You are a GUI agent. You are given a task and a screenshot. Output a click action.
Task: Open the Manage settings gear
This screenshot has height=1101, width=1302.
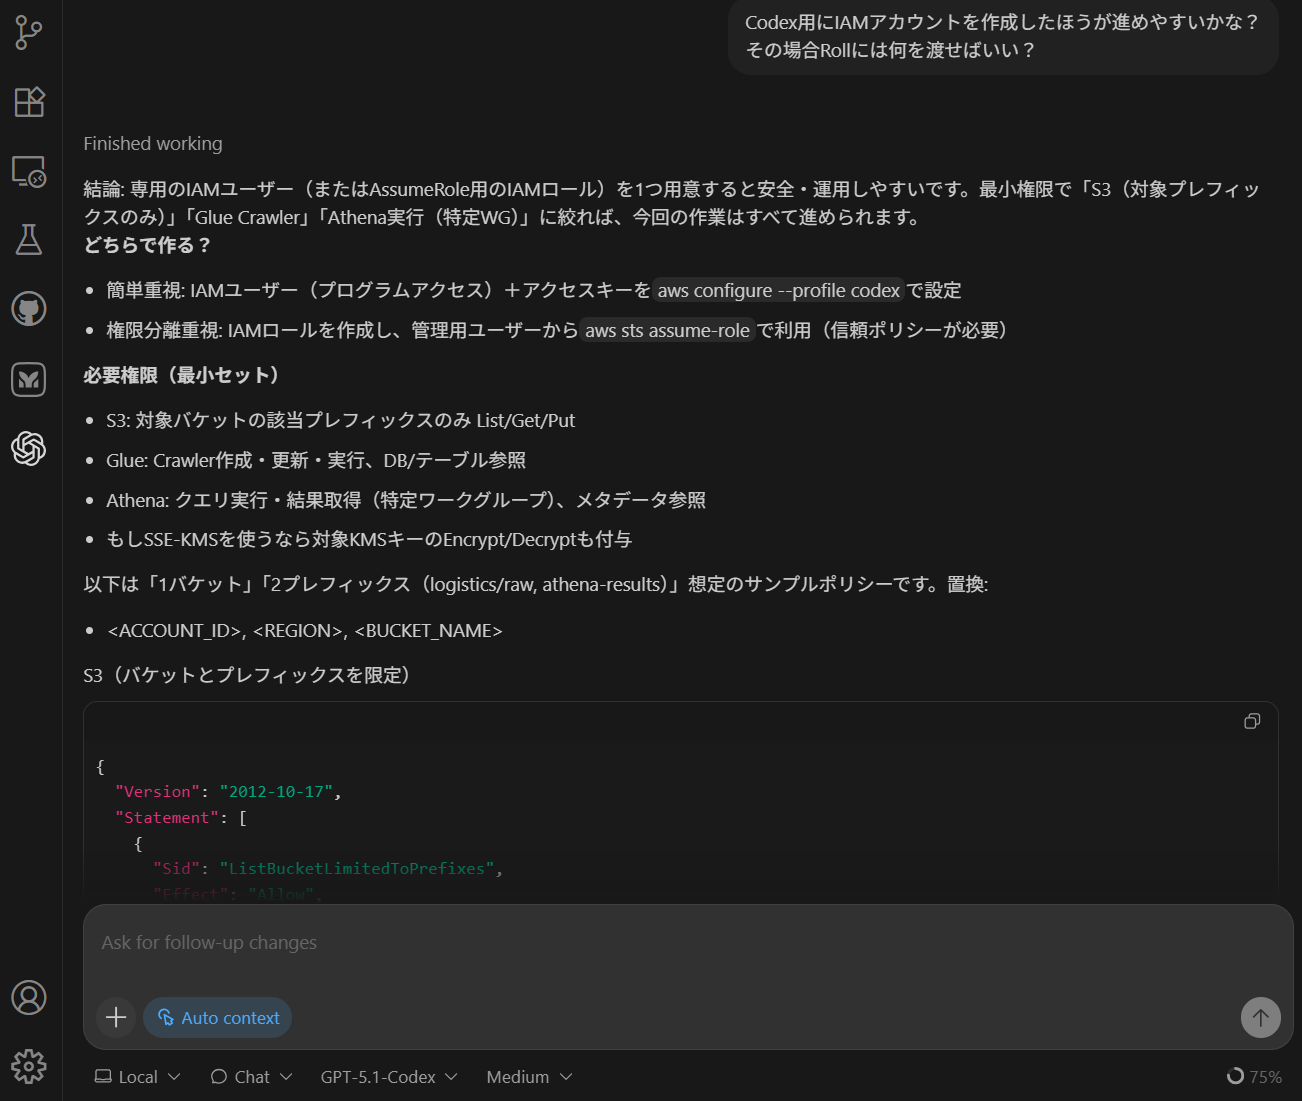click(x=29, y=1068)
